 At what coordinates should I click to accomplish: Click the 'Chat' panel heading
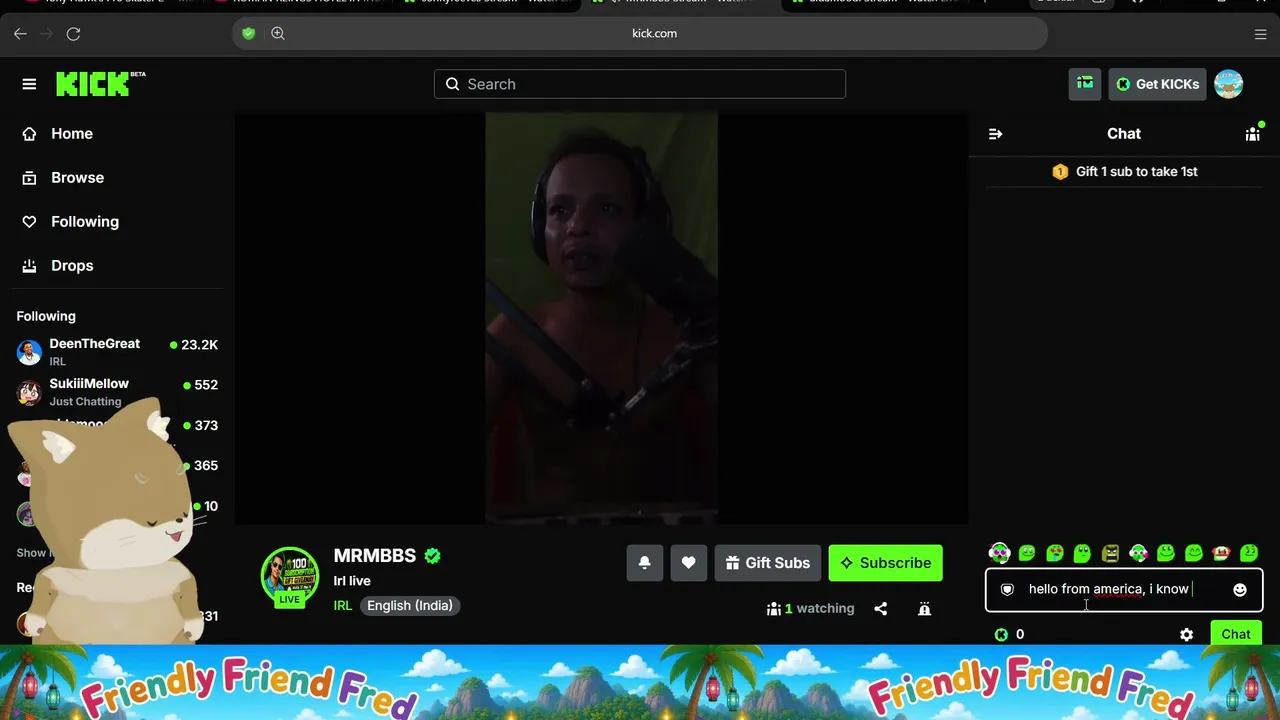pyautogui.click(x=1124, y=134)
